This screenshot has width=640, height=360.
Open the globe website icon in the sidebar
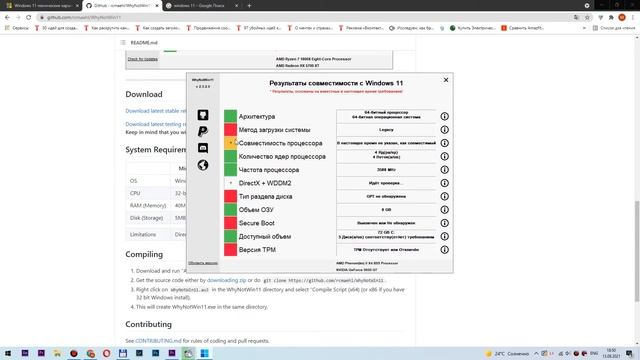tap(203, 165)
